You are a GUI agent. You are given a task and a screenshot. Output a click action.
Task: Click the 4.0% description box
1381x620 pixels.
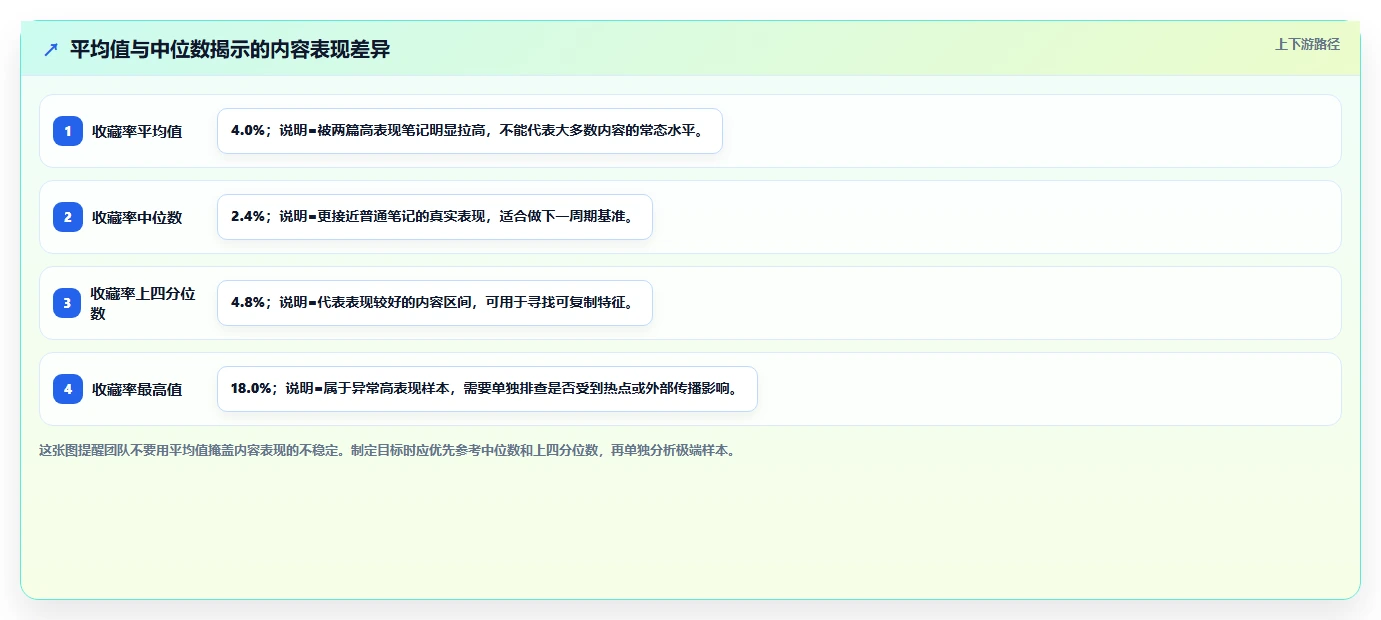[x=470, y=131]
